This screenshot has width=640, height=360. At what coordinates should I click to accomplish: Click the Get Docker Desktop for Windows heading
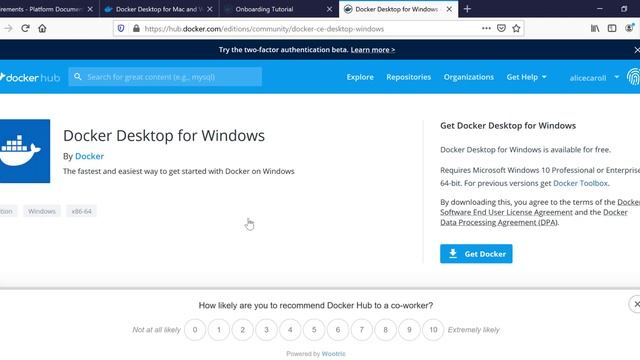click(x=508, y=126)
